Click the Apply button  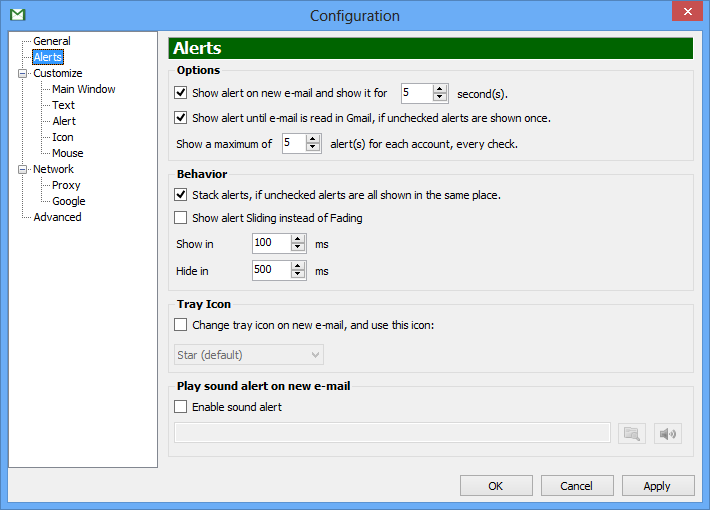[658, 486]
